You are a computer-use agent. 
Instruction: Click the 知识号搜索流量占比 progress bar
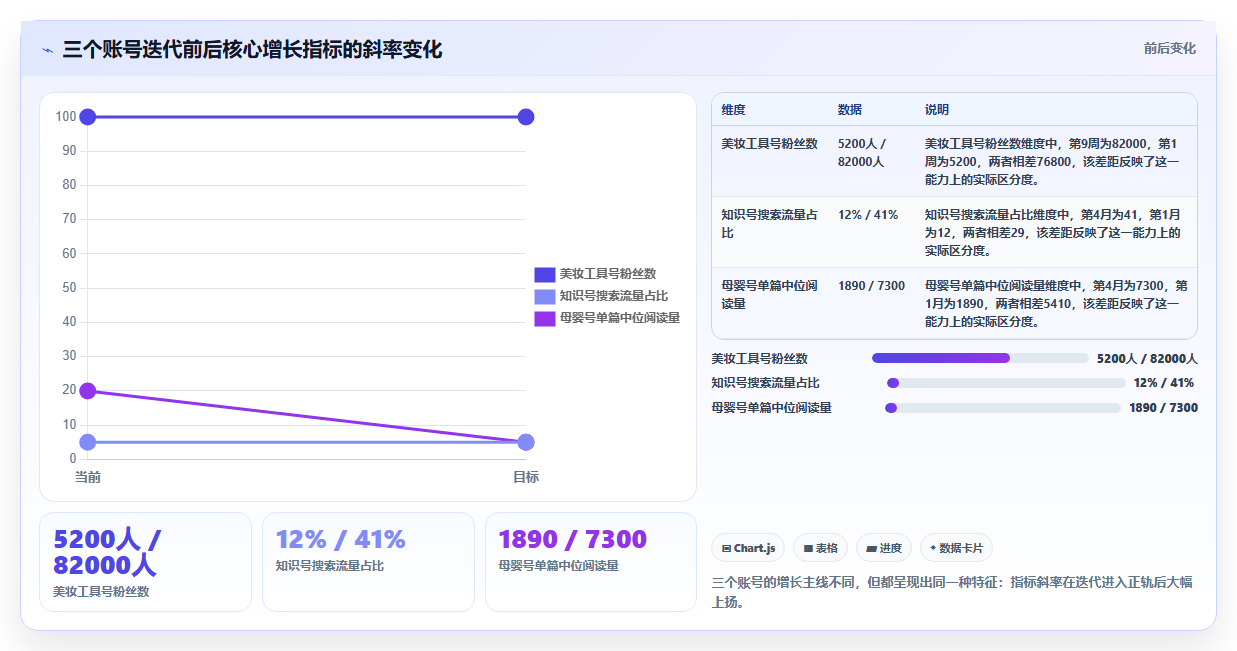click(1006, 383)
